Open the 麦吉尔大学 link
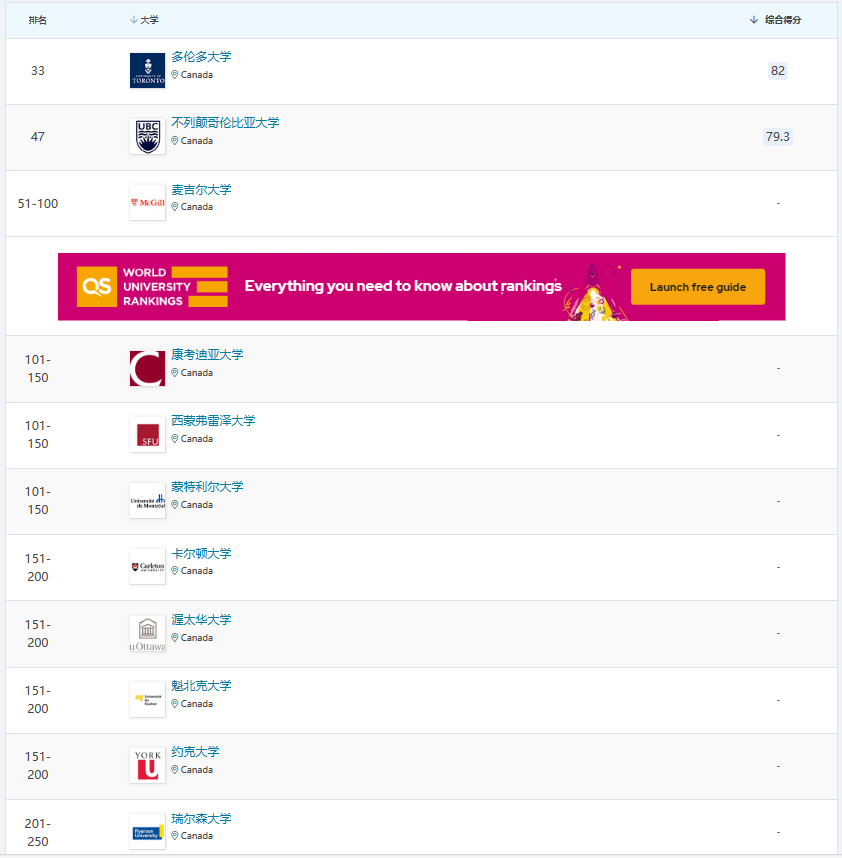 [x=201, y=190]
